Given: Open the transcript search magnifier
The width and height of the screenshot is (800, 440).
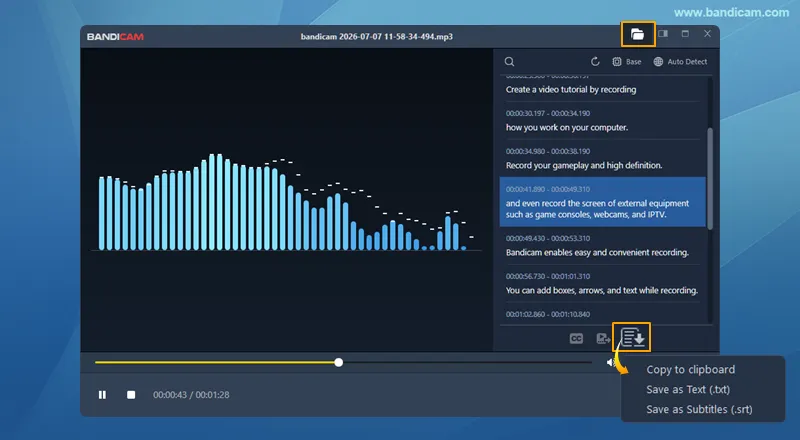Looking at the screenshot, I should click(x=509, y=62).
